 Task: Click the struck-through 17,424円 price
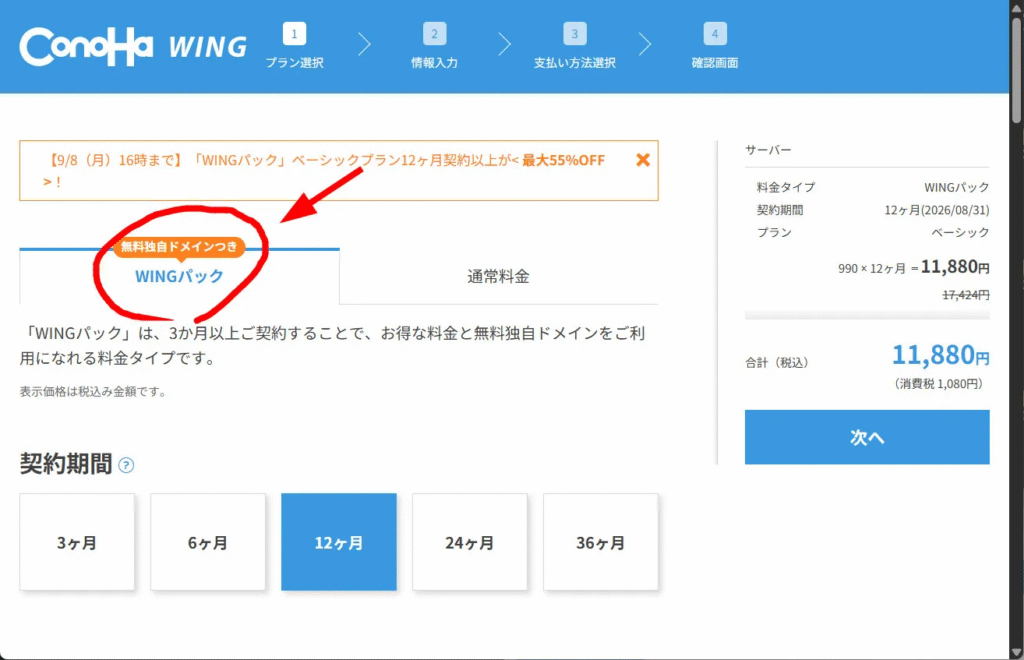tap(966, 295)
